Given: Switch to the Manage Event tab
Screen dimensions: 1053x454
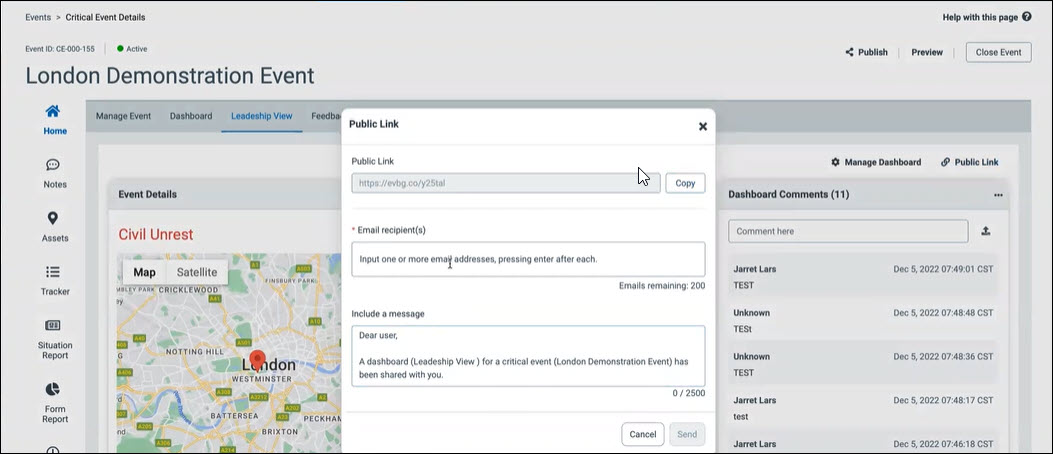Looking at the screenshot, I should click(123, 116).
